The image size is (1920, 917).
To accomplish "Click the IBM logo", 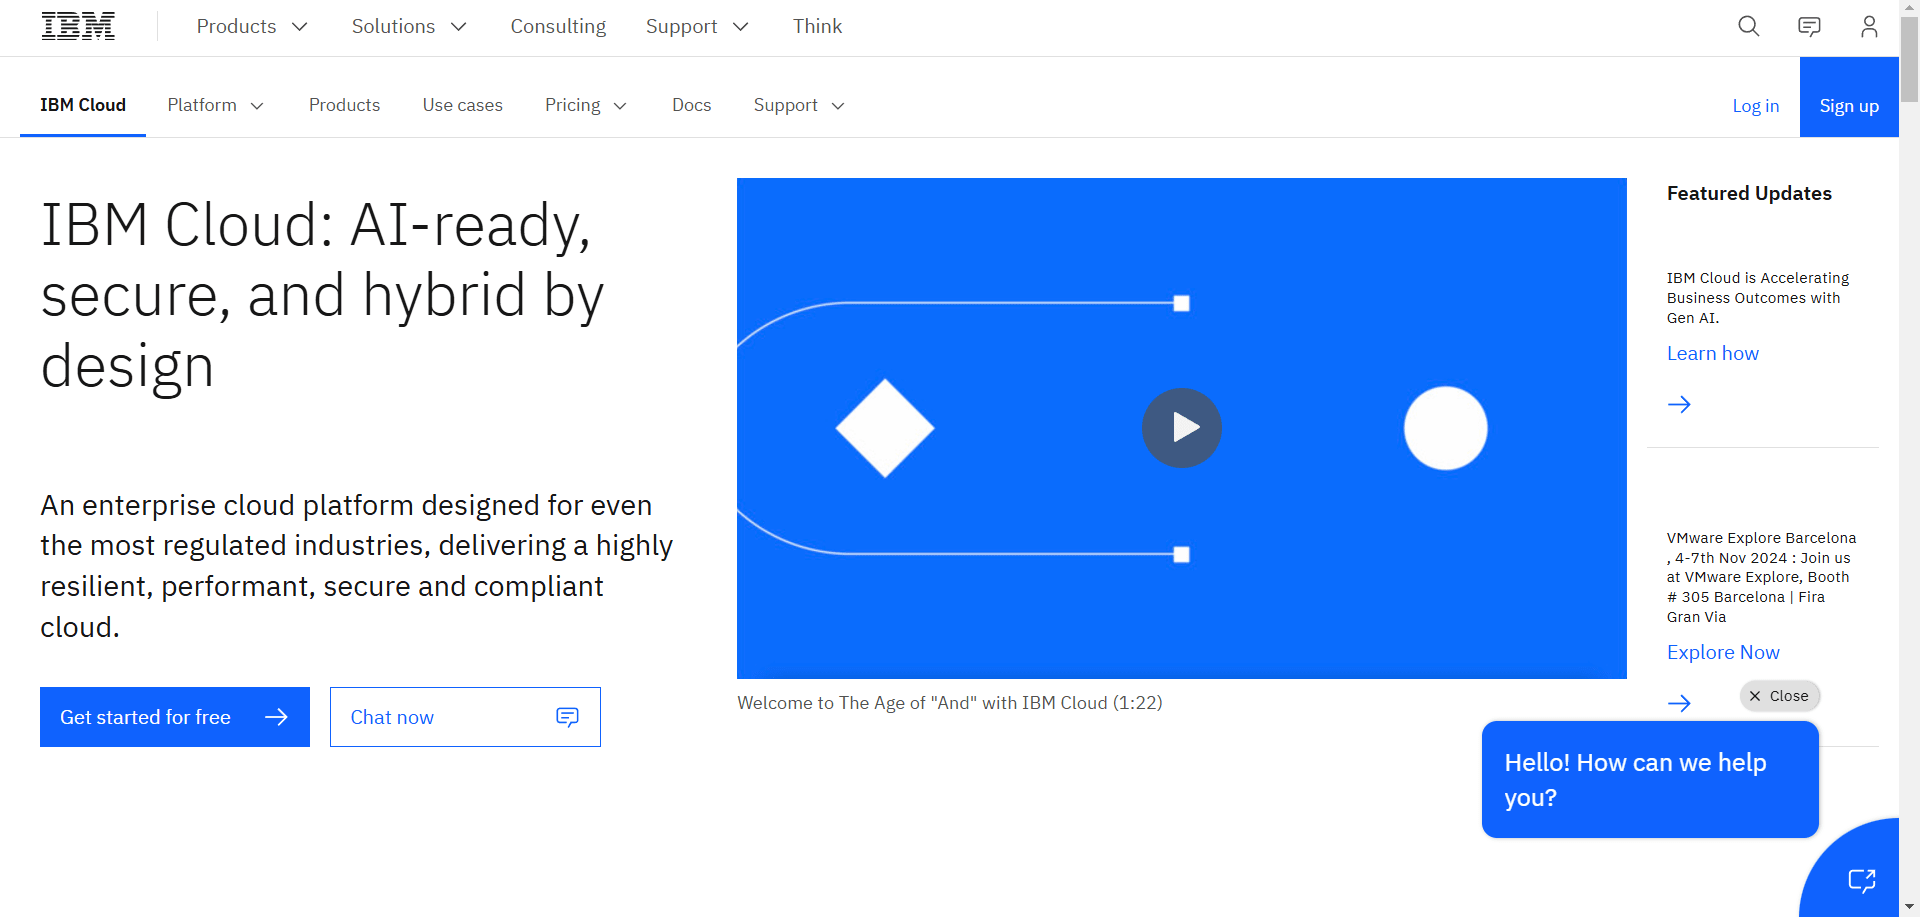I will pyautogui.click(x=78, y=26).
